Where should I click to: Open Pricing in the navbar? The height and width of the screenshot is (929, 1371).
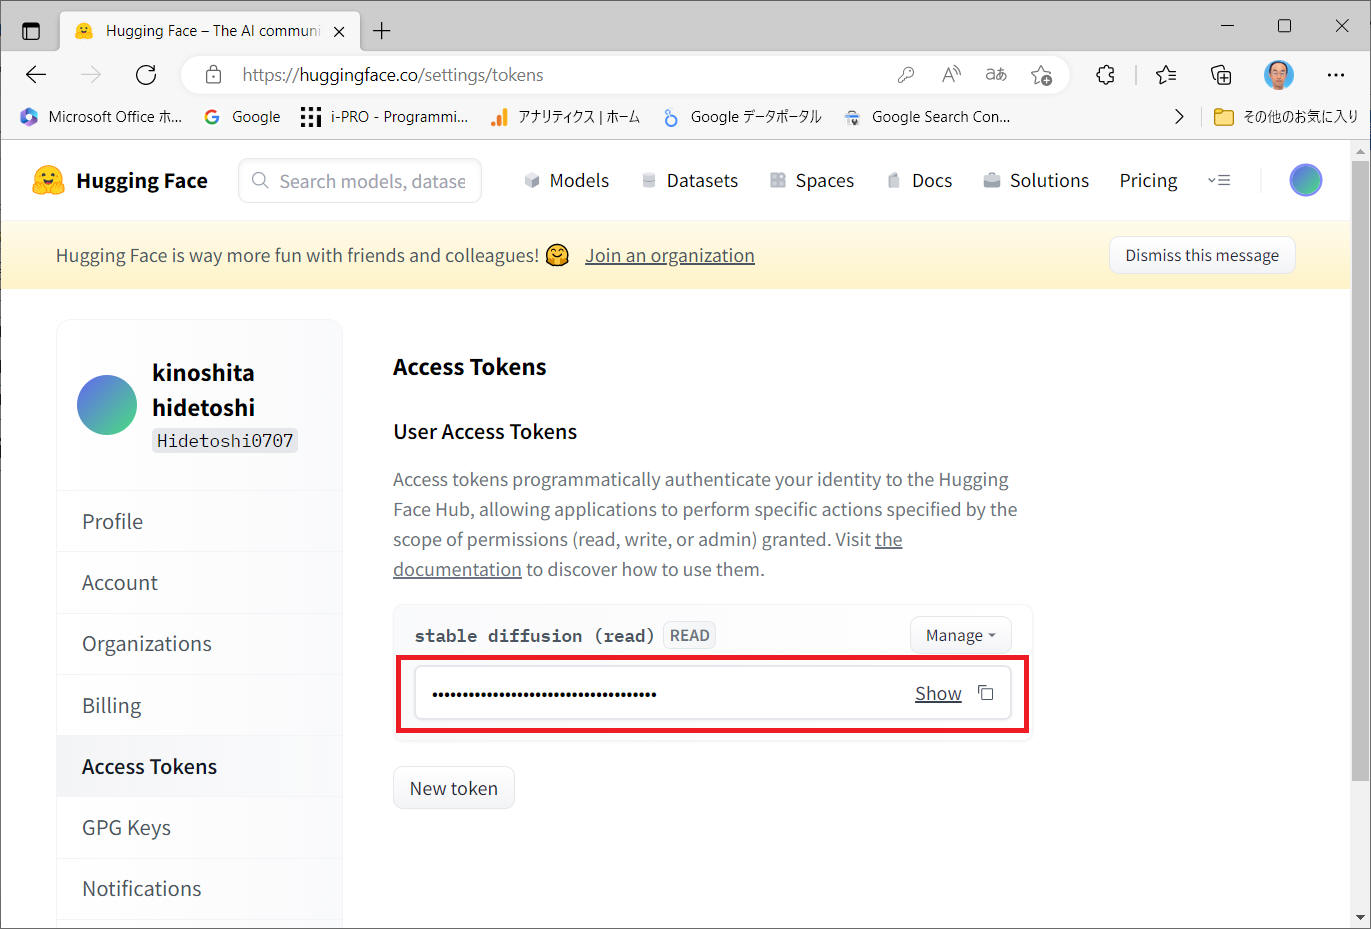click(1148, 181)
